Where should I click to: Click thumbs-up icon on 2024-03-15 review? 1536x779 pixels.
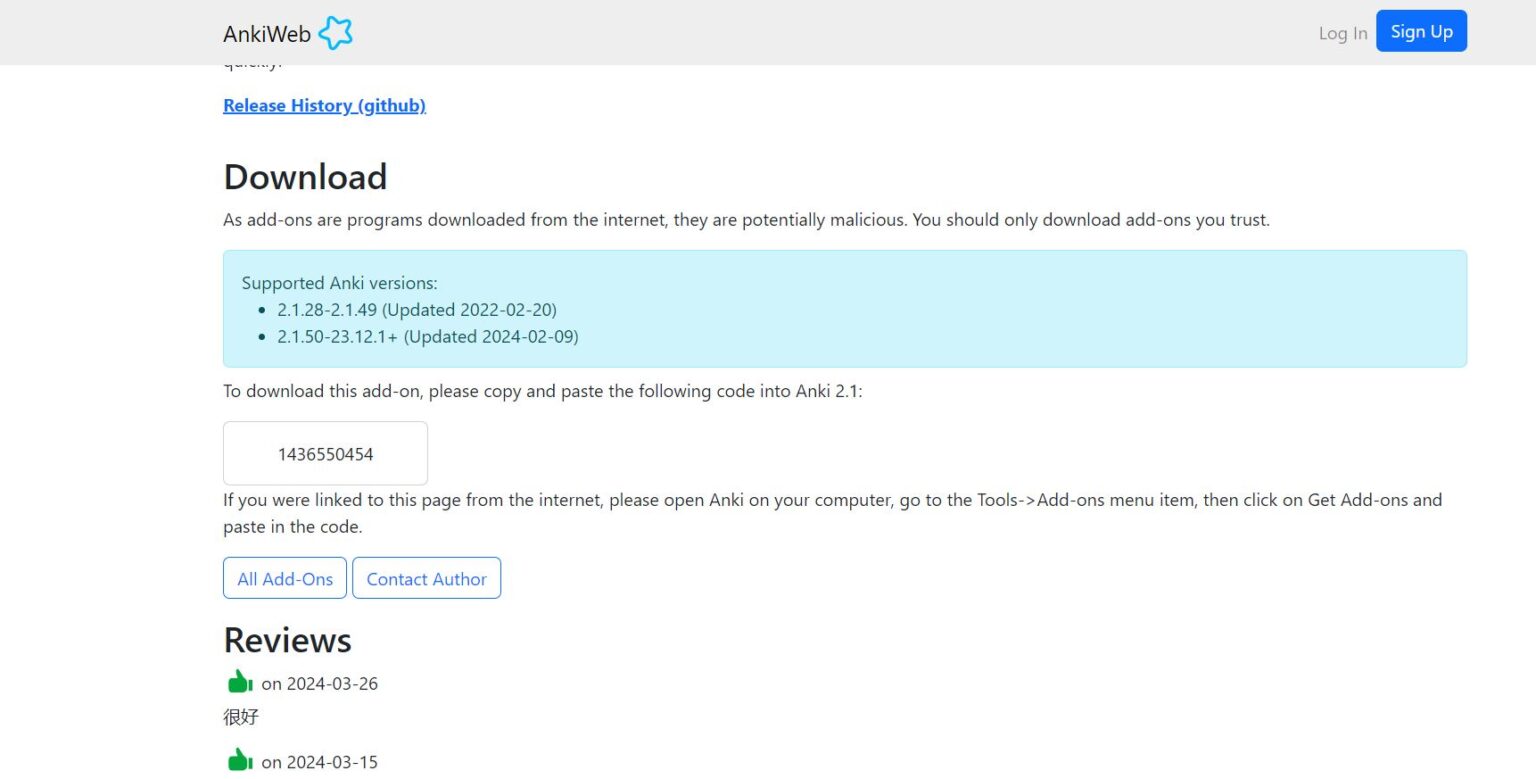tap(239, 761)
